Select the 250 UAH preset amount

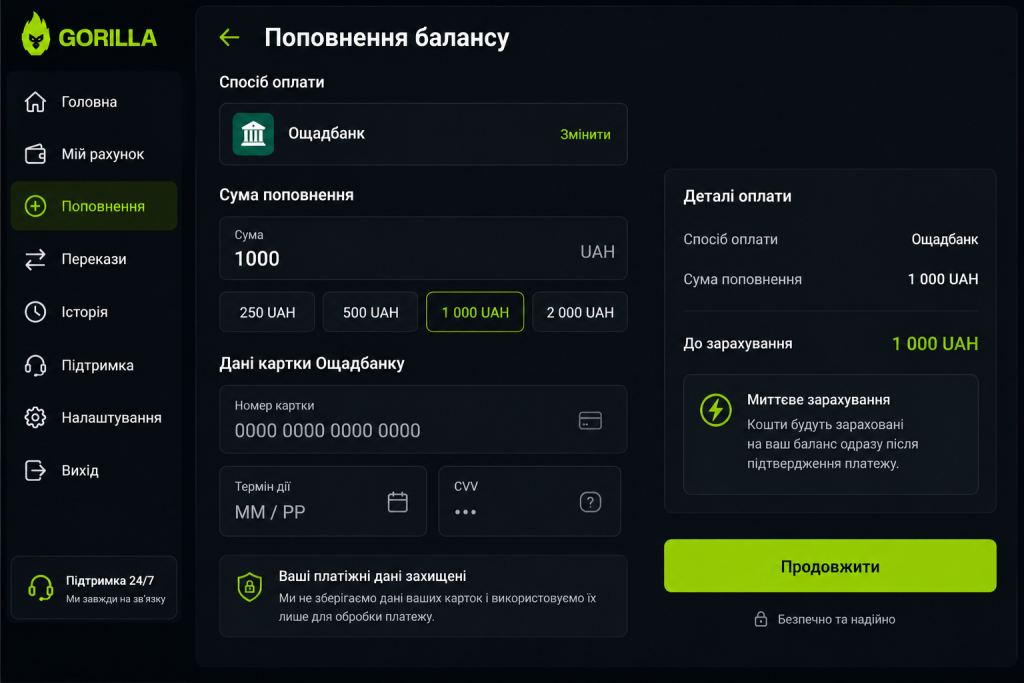click(x=267, y=312)
